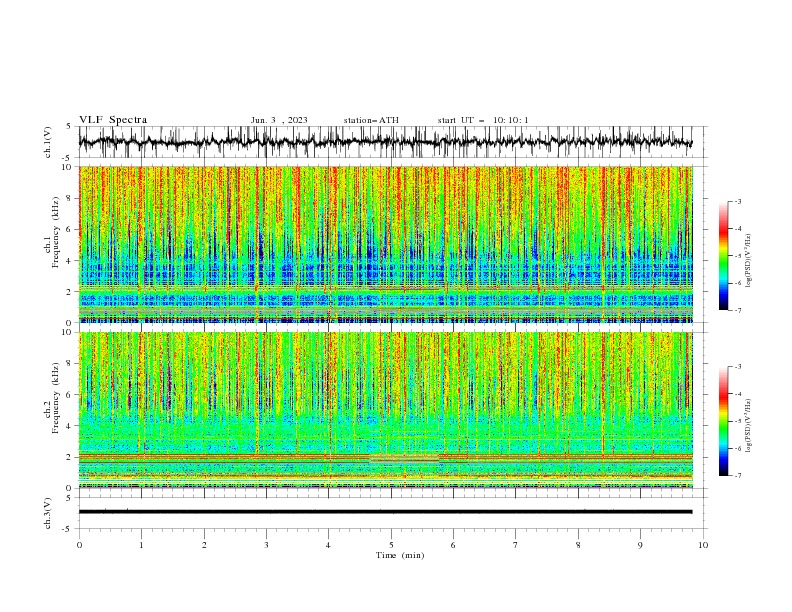Click the "-7" label on the ch.1 colorbar

(x=738, y=310)
